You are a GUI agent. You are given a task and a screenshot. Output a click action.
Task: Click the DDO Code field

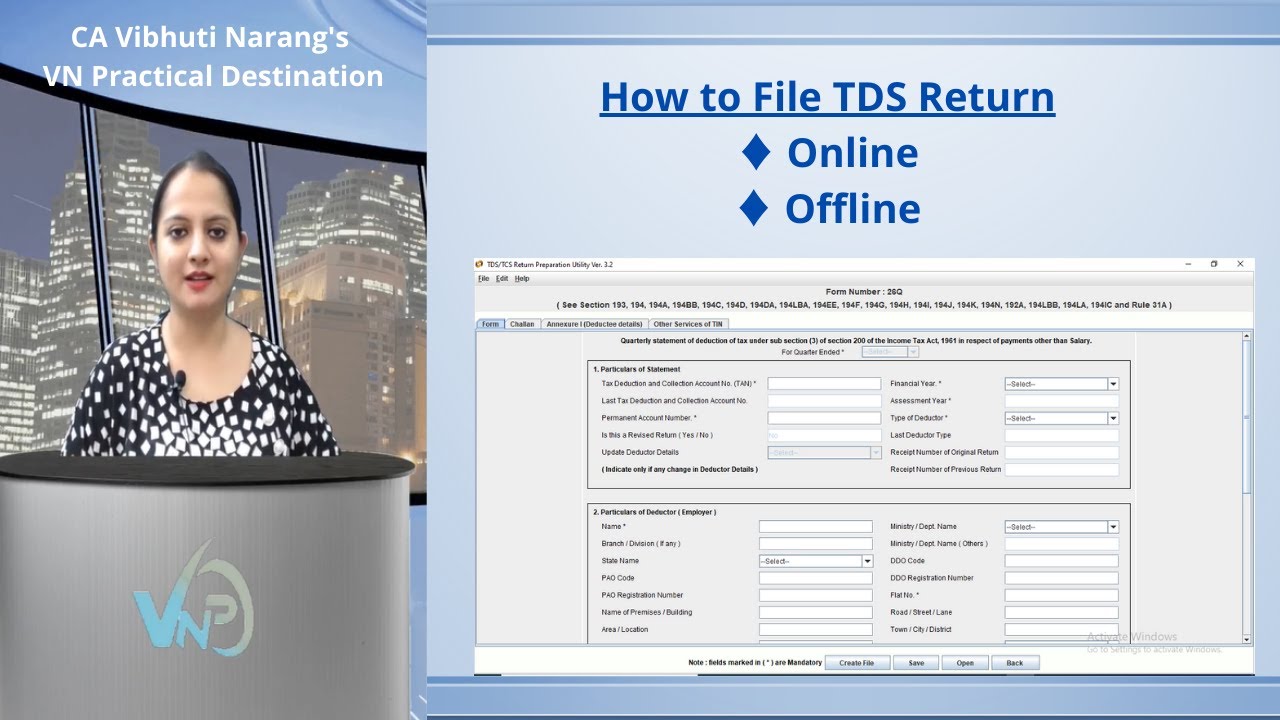click(1061, 561)
